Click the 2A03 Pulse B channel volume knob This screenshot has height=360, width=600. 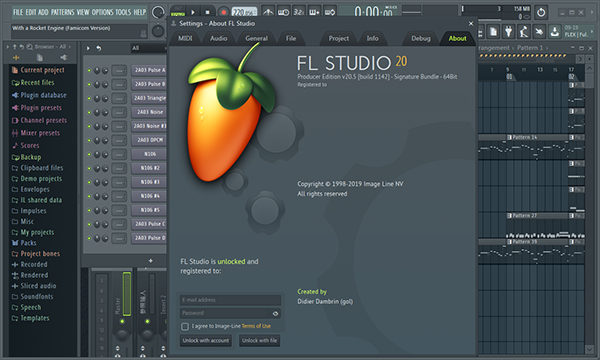[105, 85]
